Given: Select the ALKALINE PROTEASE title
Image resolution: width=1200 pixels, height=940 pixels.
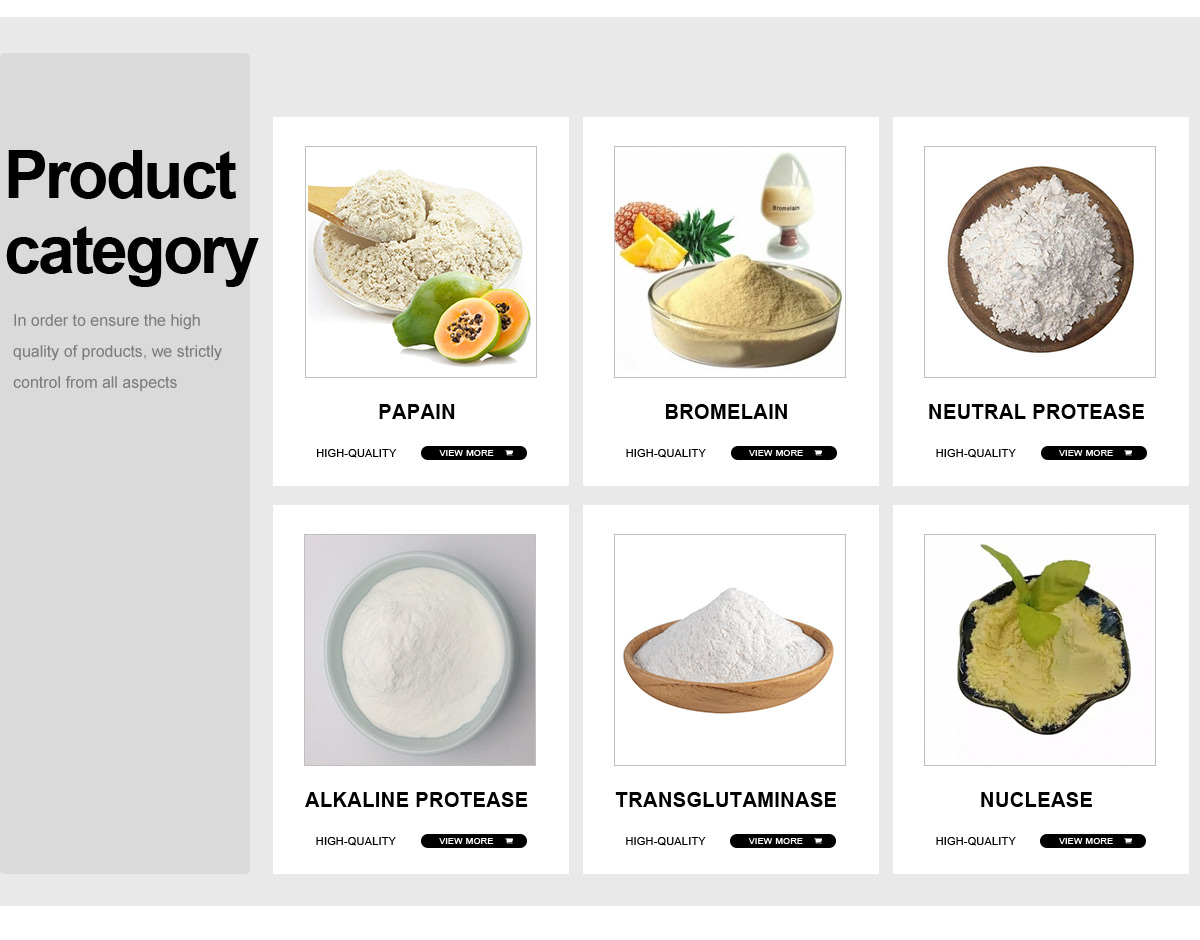Looking at the screenshot, I should point(416,800).
